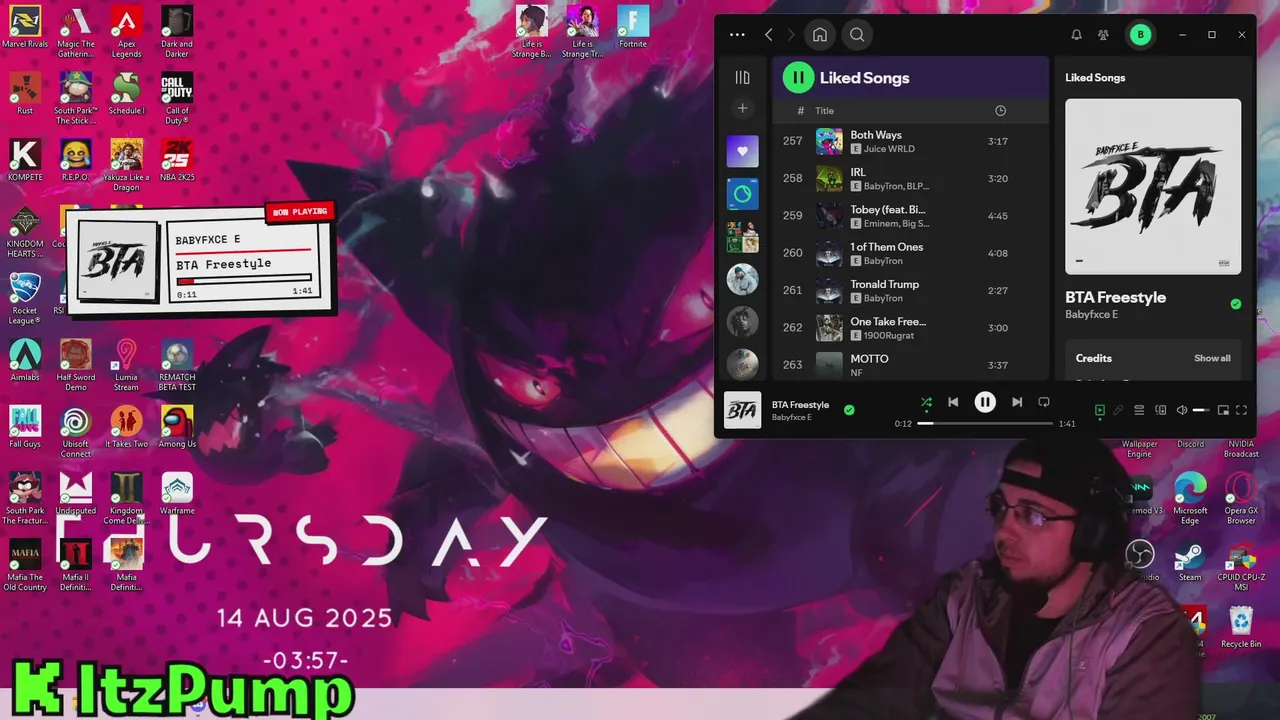Open Microsoft Edge desktop shortcut
Viewport: 1280px width, 720px height.
1190,499
